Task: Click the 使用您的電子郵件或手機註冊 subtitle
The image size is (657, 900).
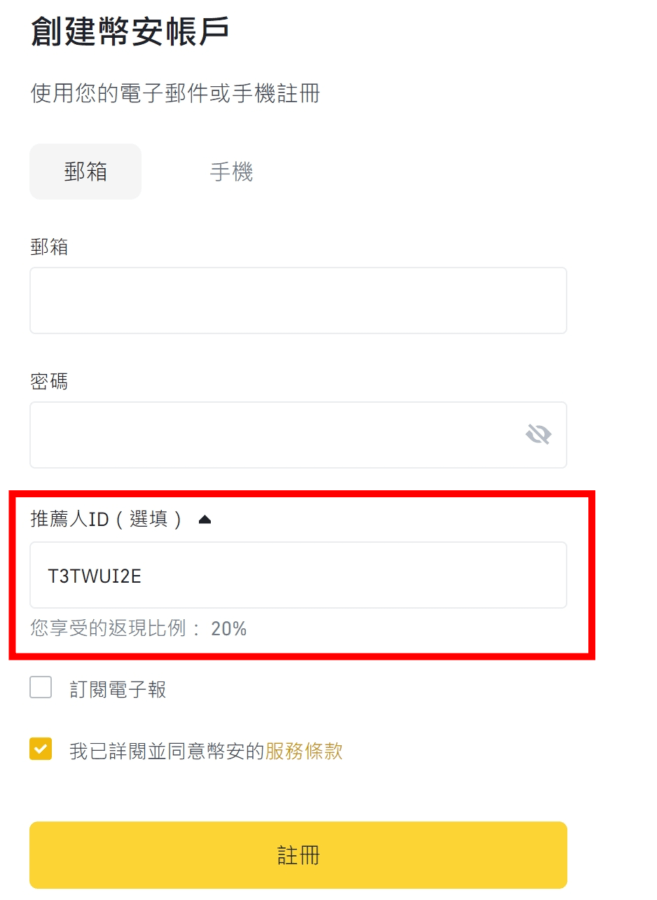Action: point(175,93)
